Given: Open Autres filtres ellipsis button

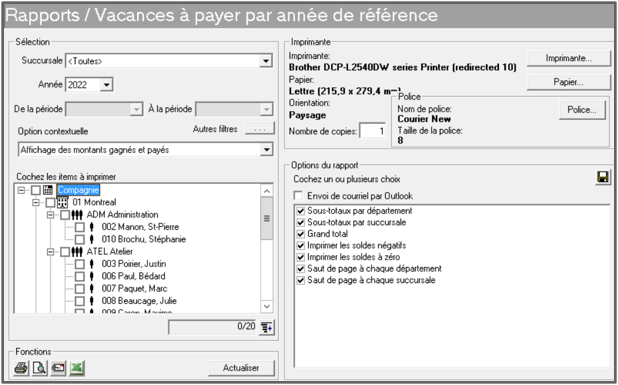Looking at the screenshot, I should tap(260, 129).
